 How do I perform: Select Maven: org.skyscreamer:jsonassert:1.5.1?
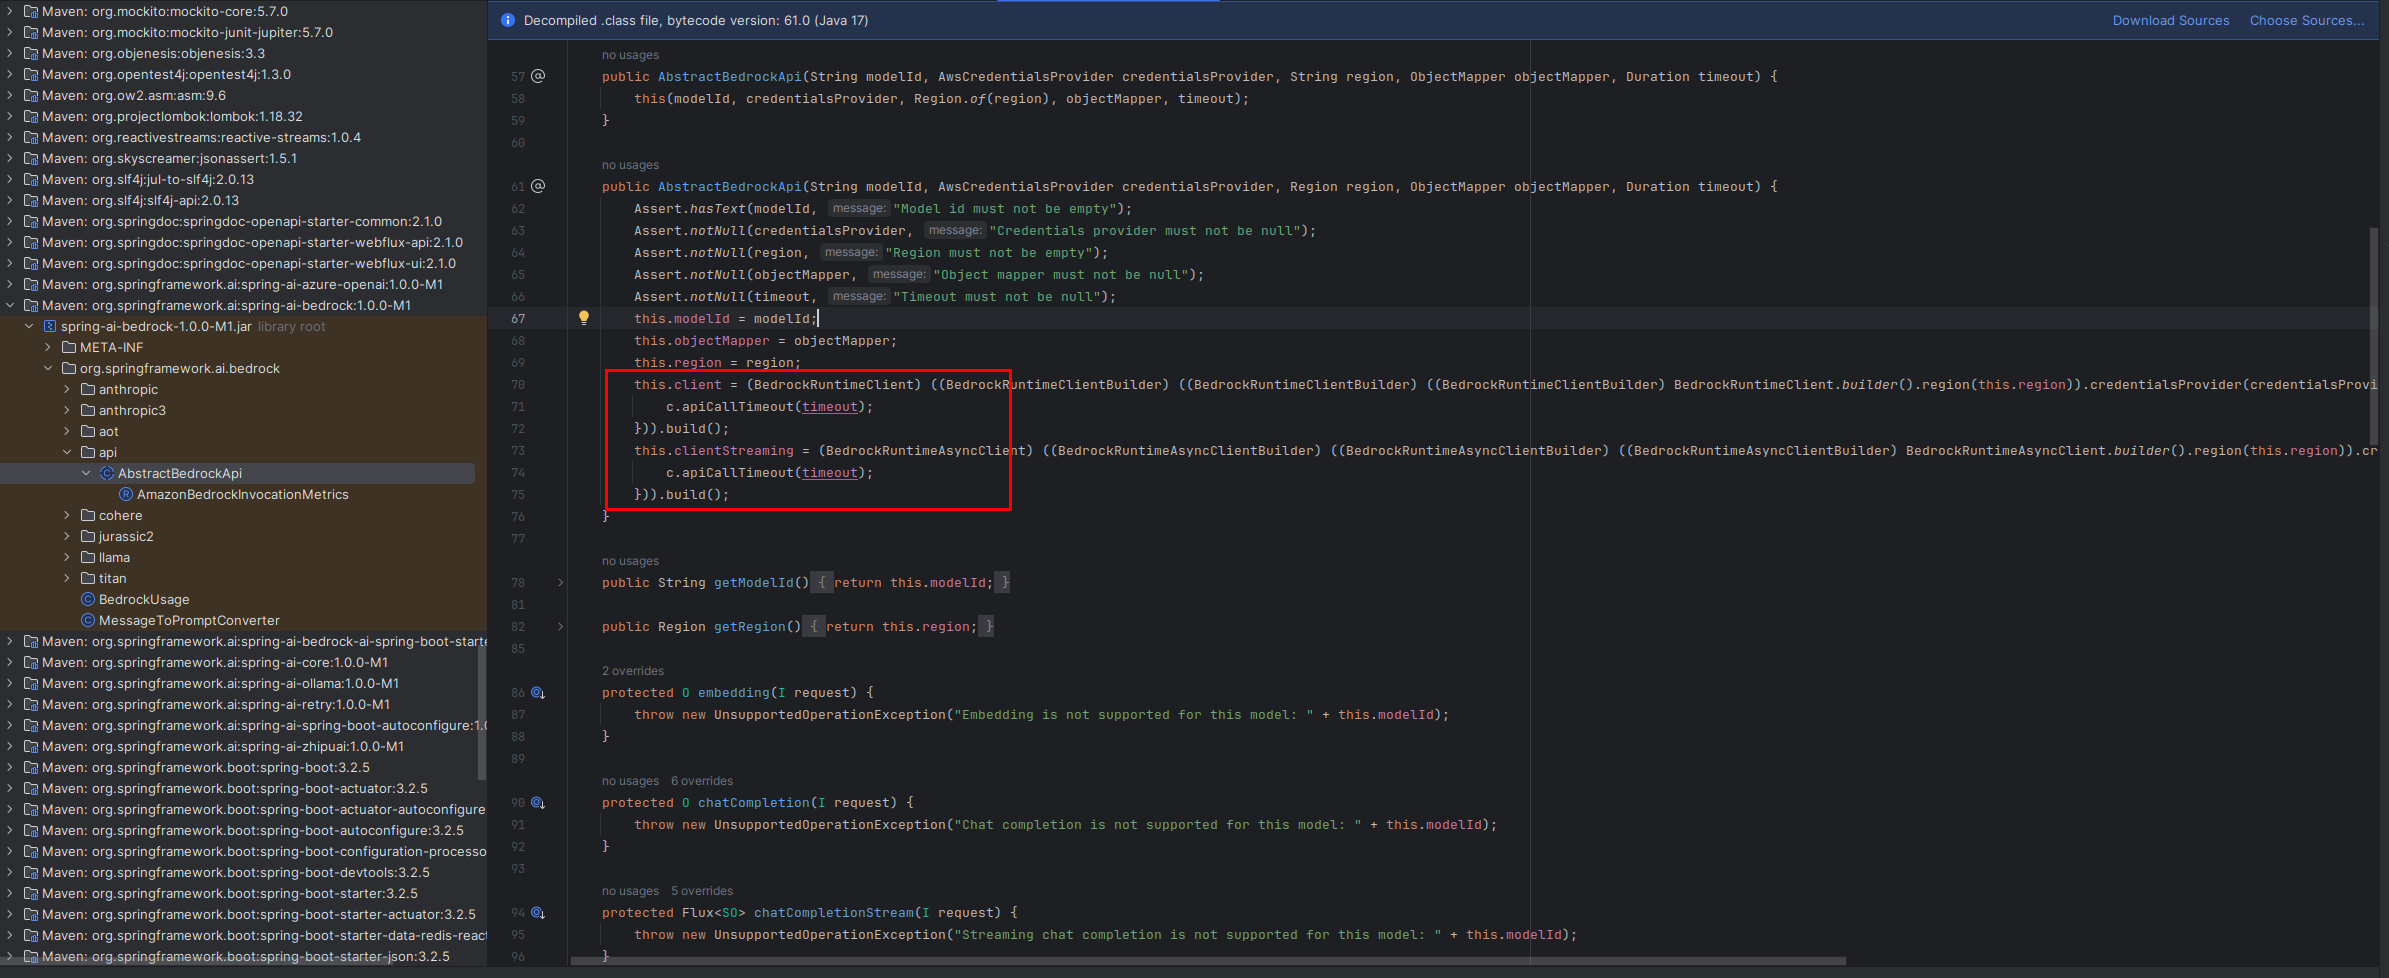click(169, 158)
